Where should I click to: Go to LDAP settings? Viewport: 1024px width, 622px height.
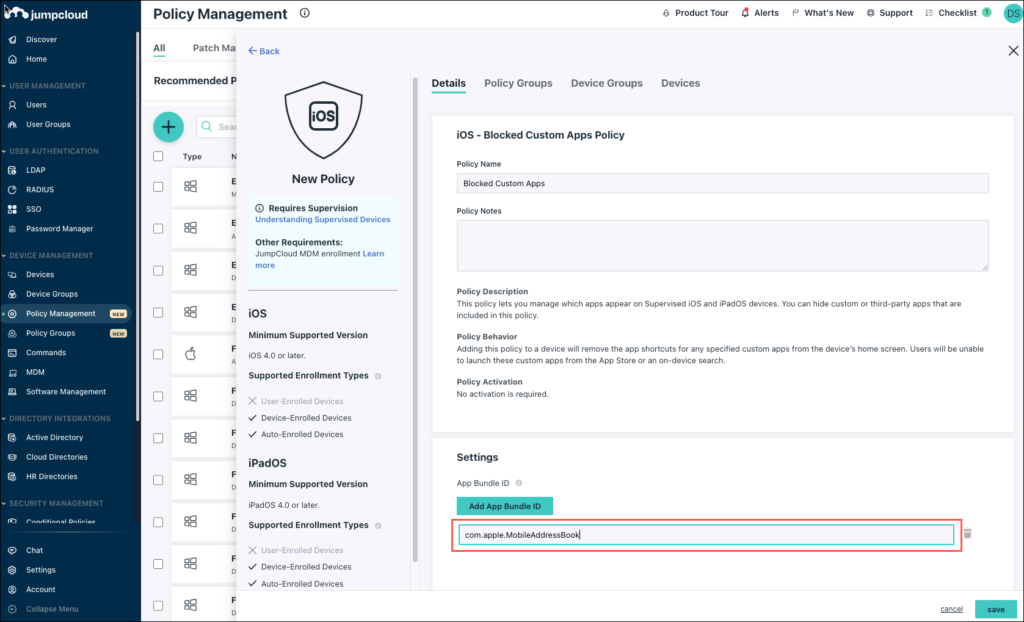pyautogui.click(x=35, y=171)
